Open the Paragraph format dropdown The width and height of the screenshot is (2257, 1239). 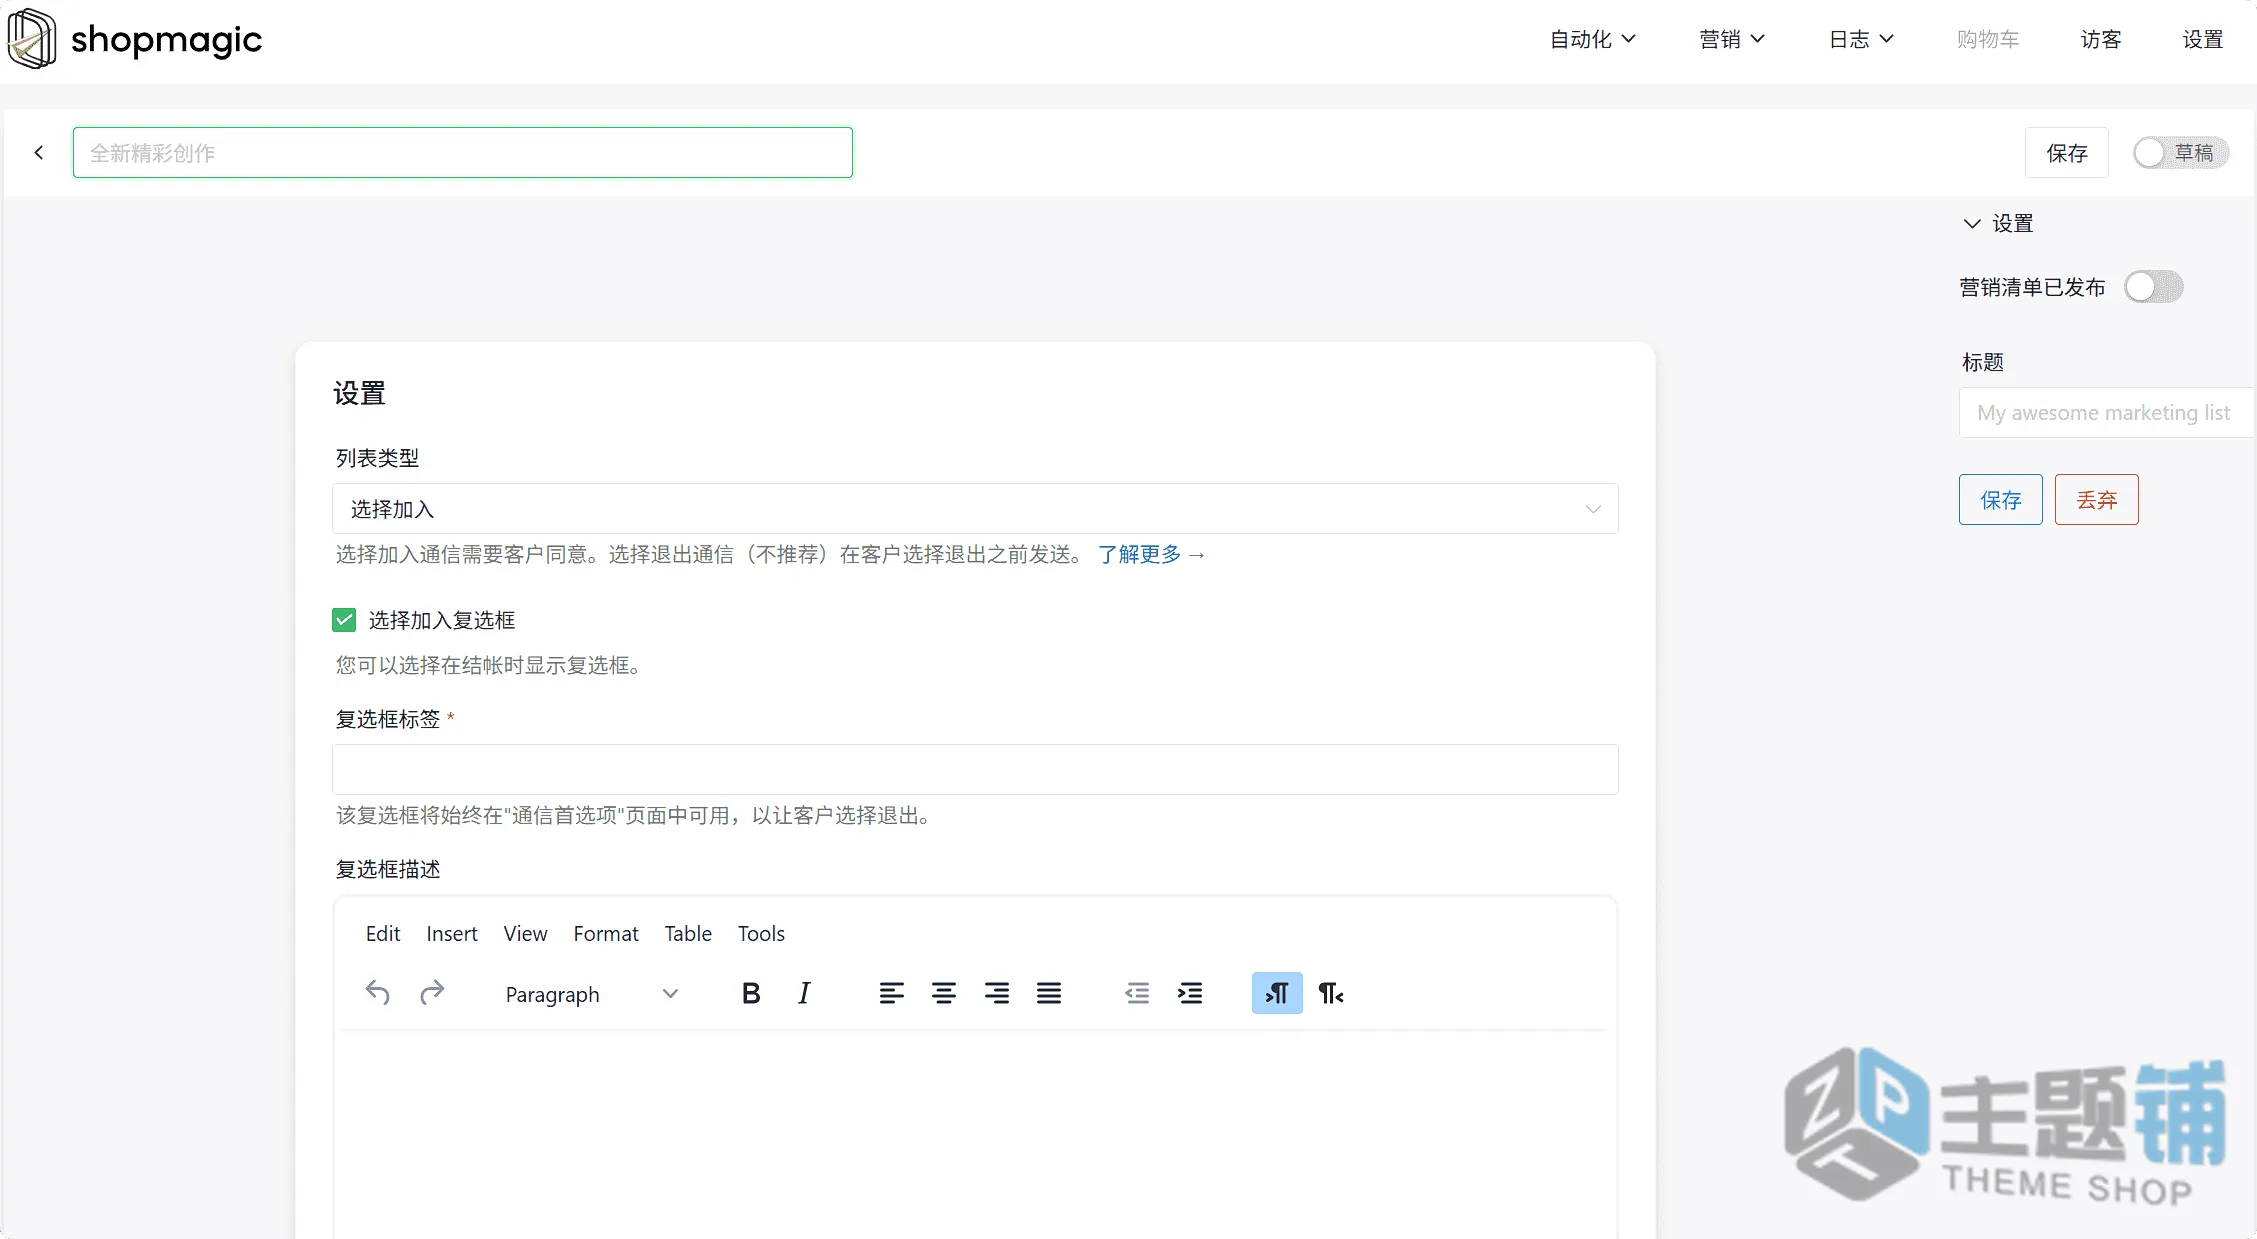(591, 994)
